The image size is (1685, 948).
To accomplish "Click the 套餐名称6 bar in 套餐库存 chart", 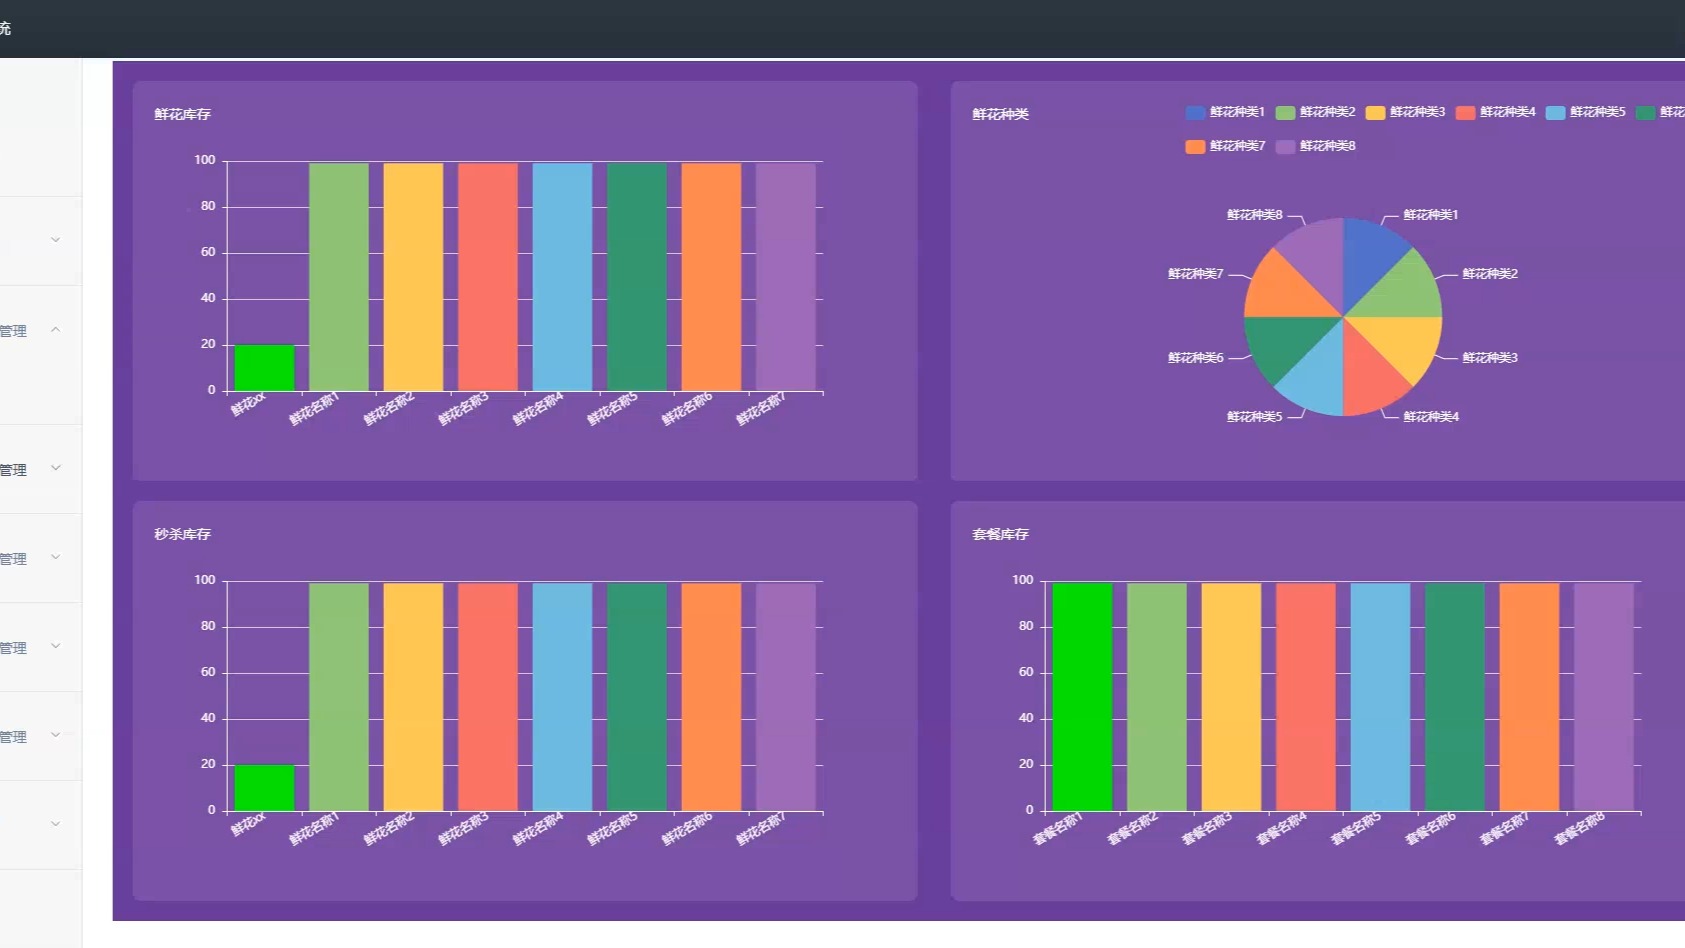I will [1455, 697].
